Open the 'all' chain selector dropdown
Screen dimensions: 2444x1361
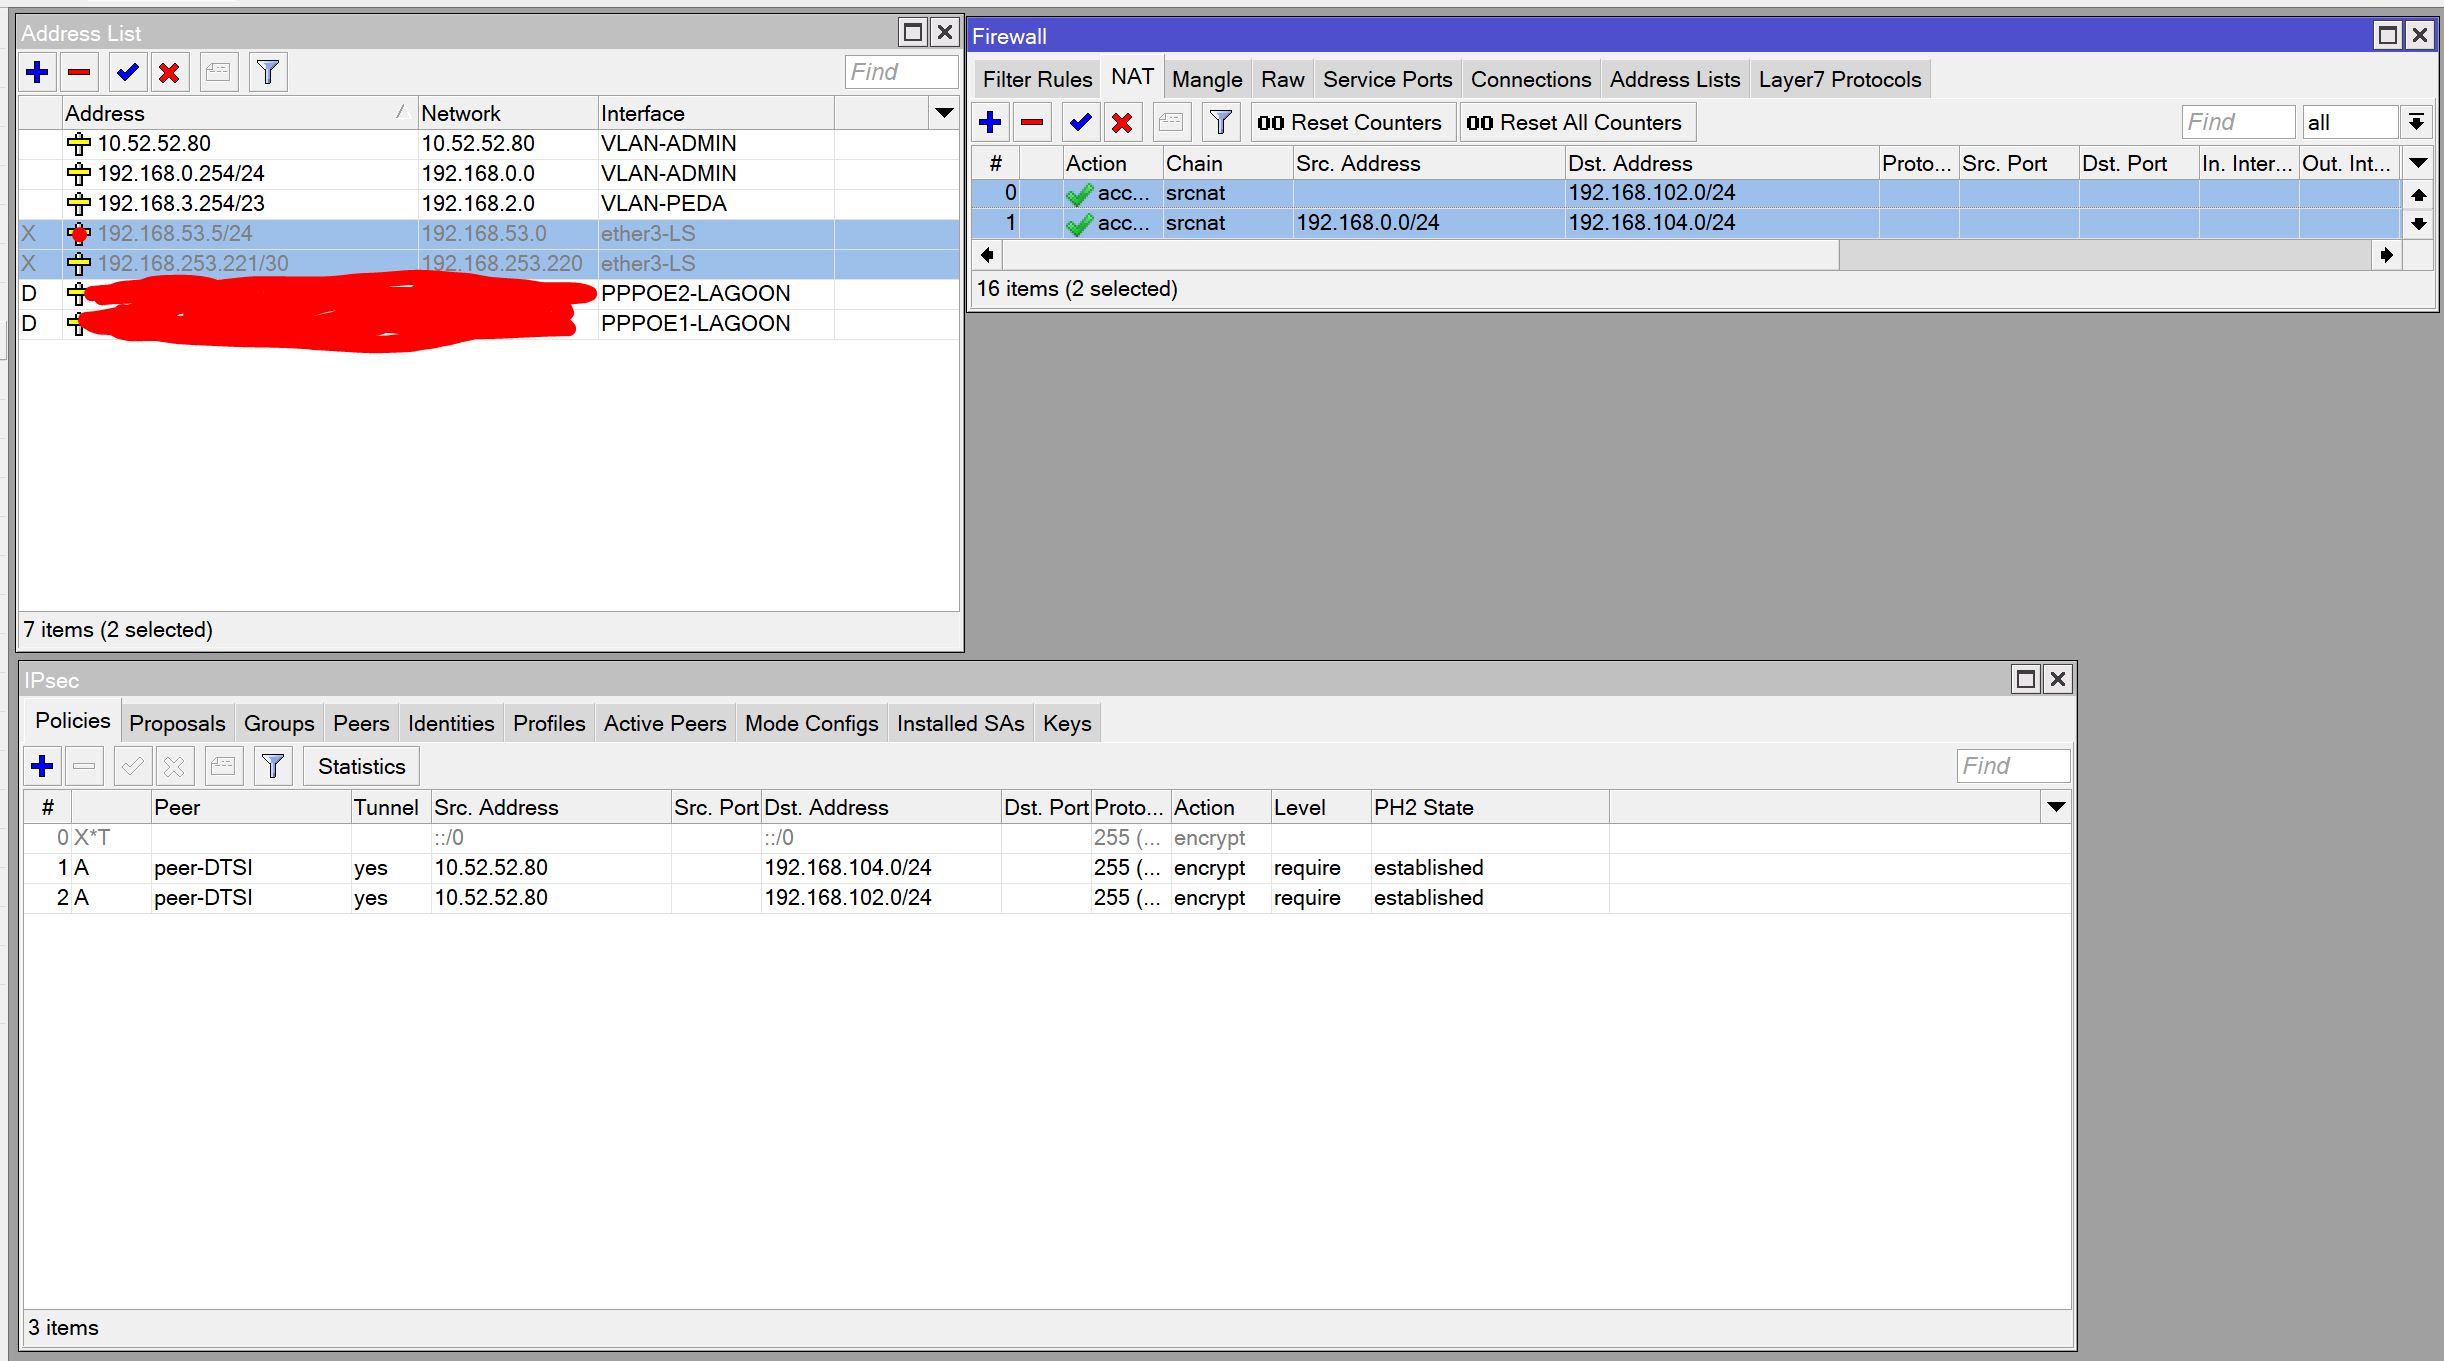point(2416,123)
